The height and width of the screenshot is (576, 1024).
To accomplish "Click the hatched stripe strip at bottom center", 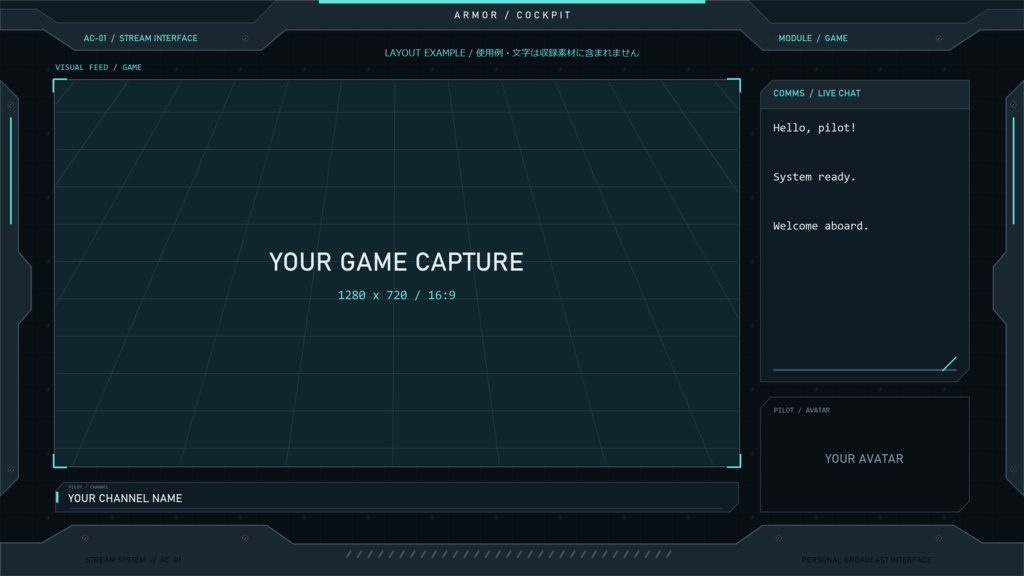I will click(x=509, y=554).
